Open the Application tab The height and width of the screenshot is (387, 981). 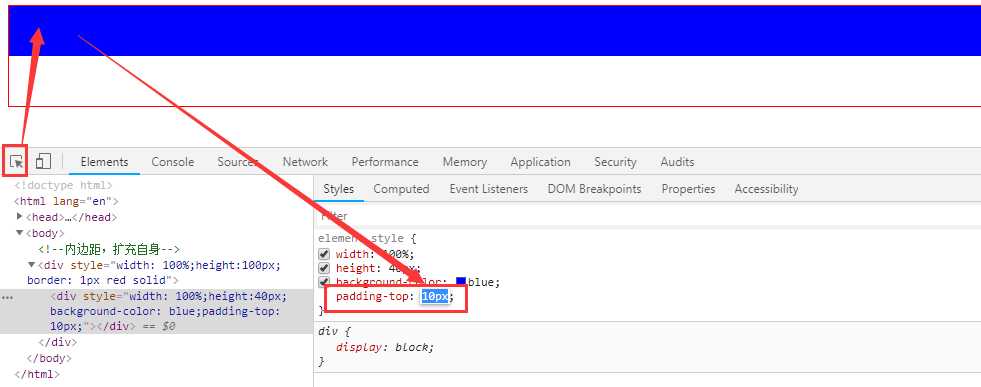click(x=541, y=161)
